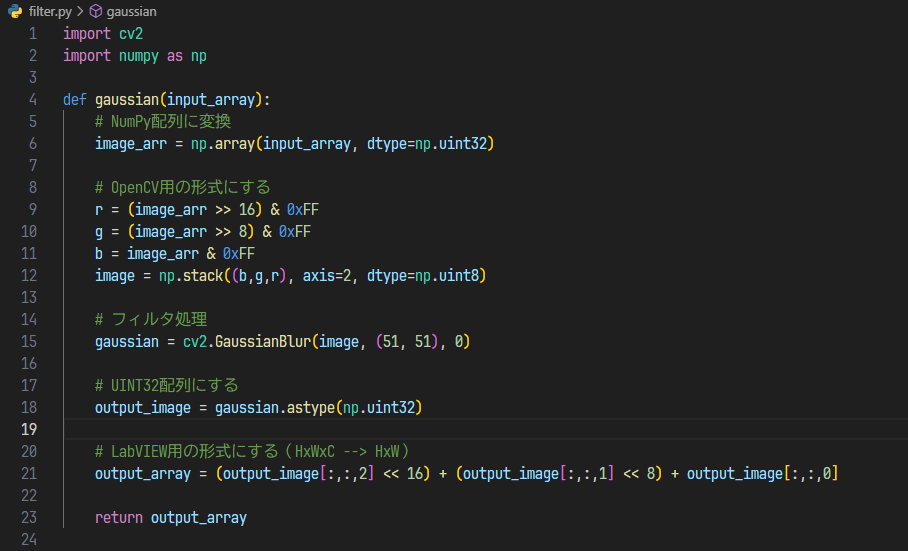908x551 pixels.
Task: Open the gaussian symbol breadcrumb
Action: (x=131, y=11)
